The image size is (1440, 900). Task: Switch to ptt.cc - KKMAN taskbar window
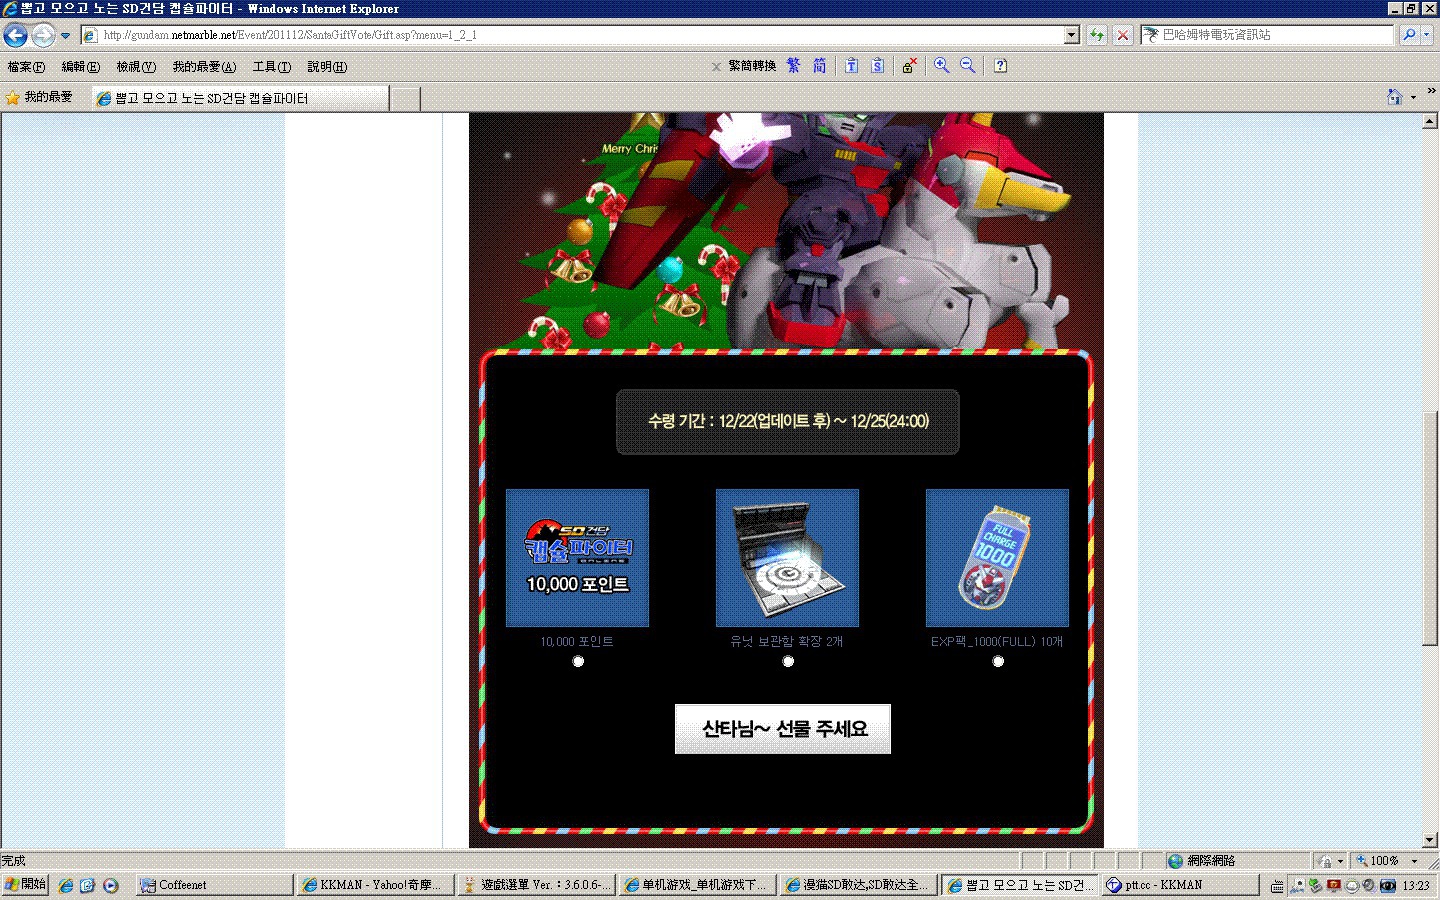click(x=1180, y=885)
